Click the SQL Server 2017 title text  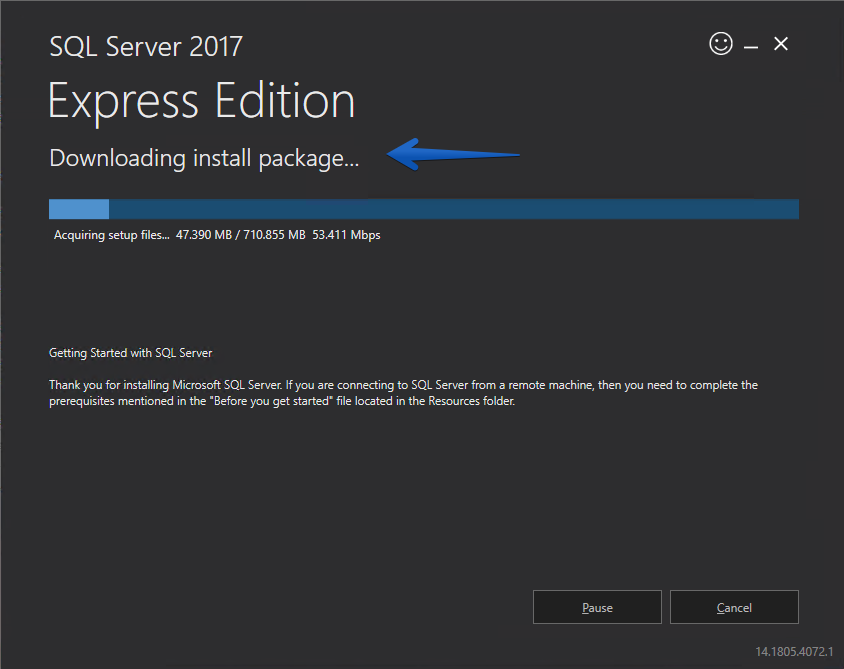tap(146, 46)
